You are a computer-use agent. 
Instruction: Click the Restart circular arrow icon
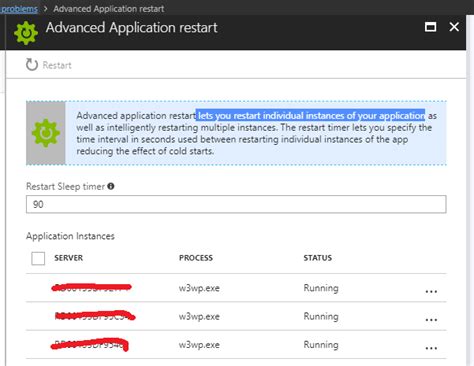click(32, 65)
